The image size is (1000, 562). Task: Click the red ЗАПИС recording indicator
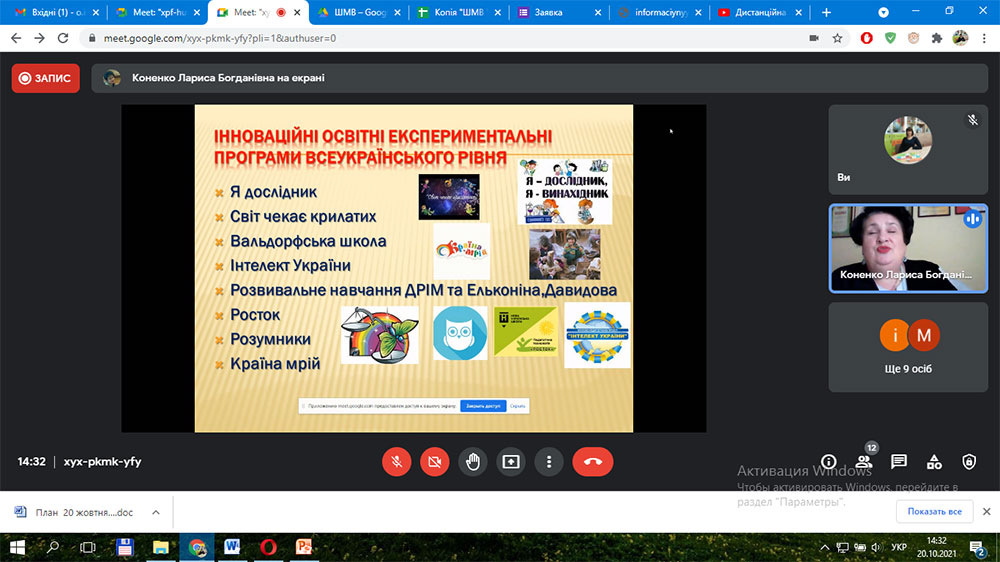point(46,78)
